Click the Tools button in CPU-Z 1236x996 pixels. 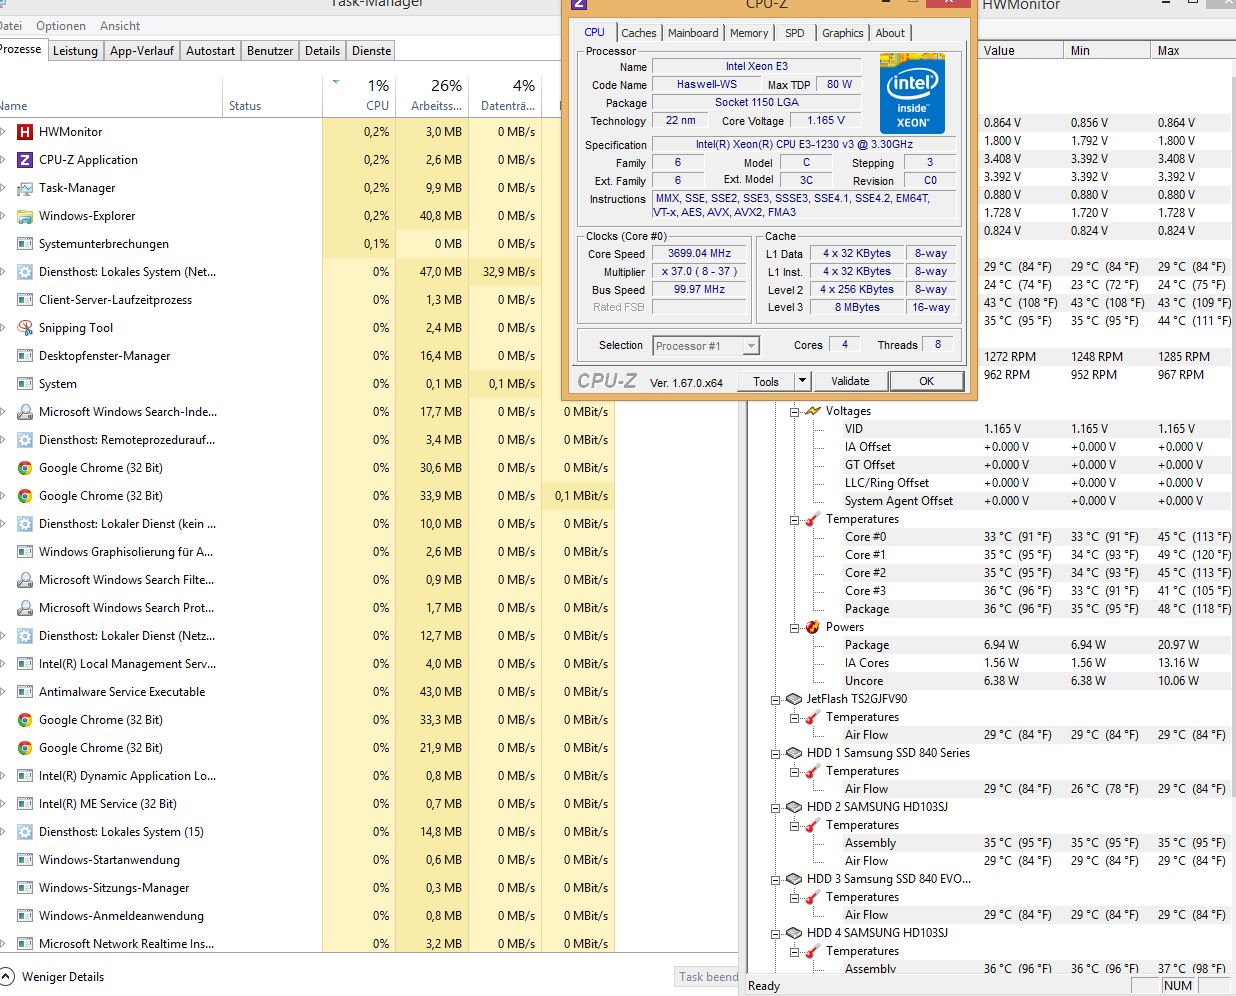tap(766, 381)
